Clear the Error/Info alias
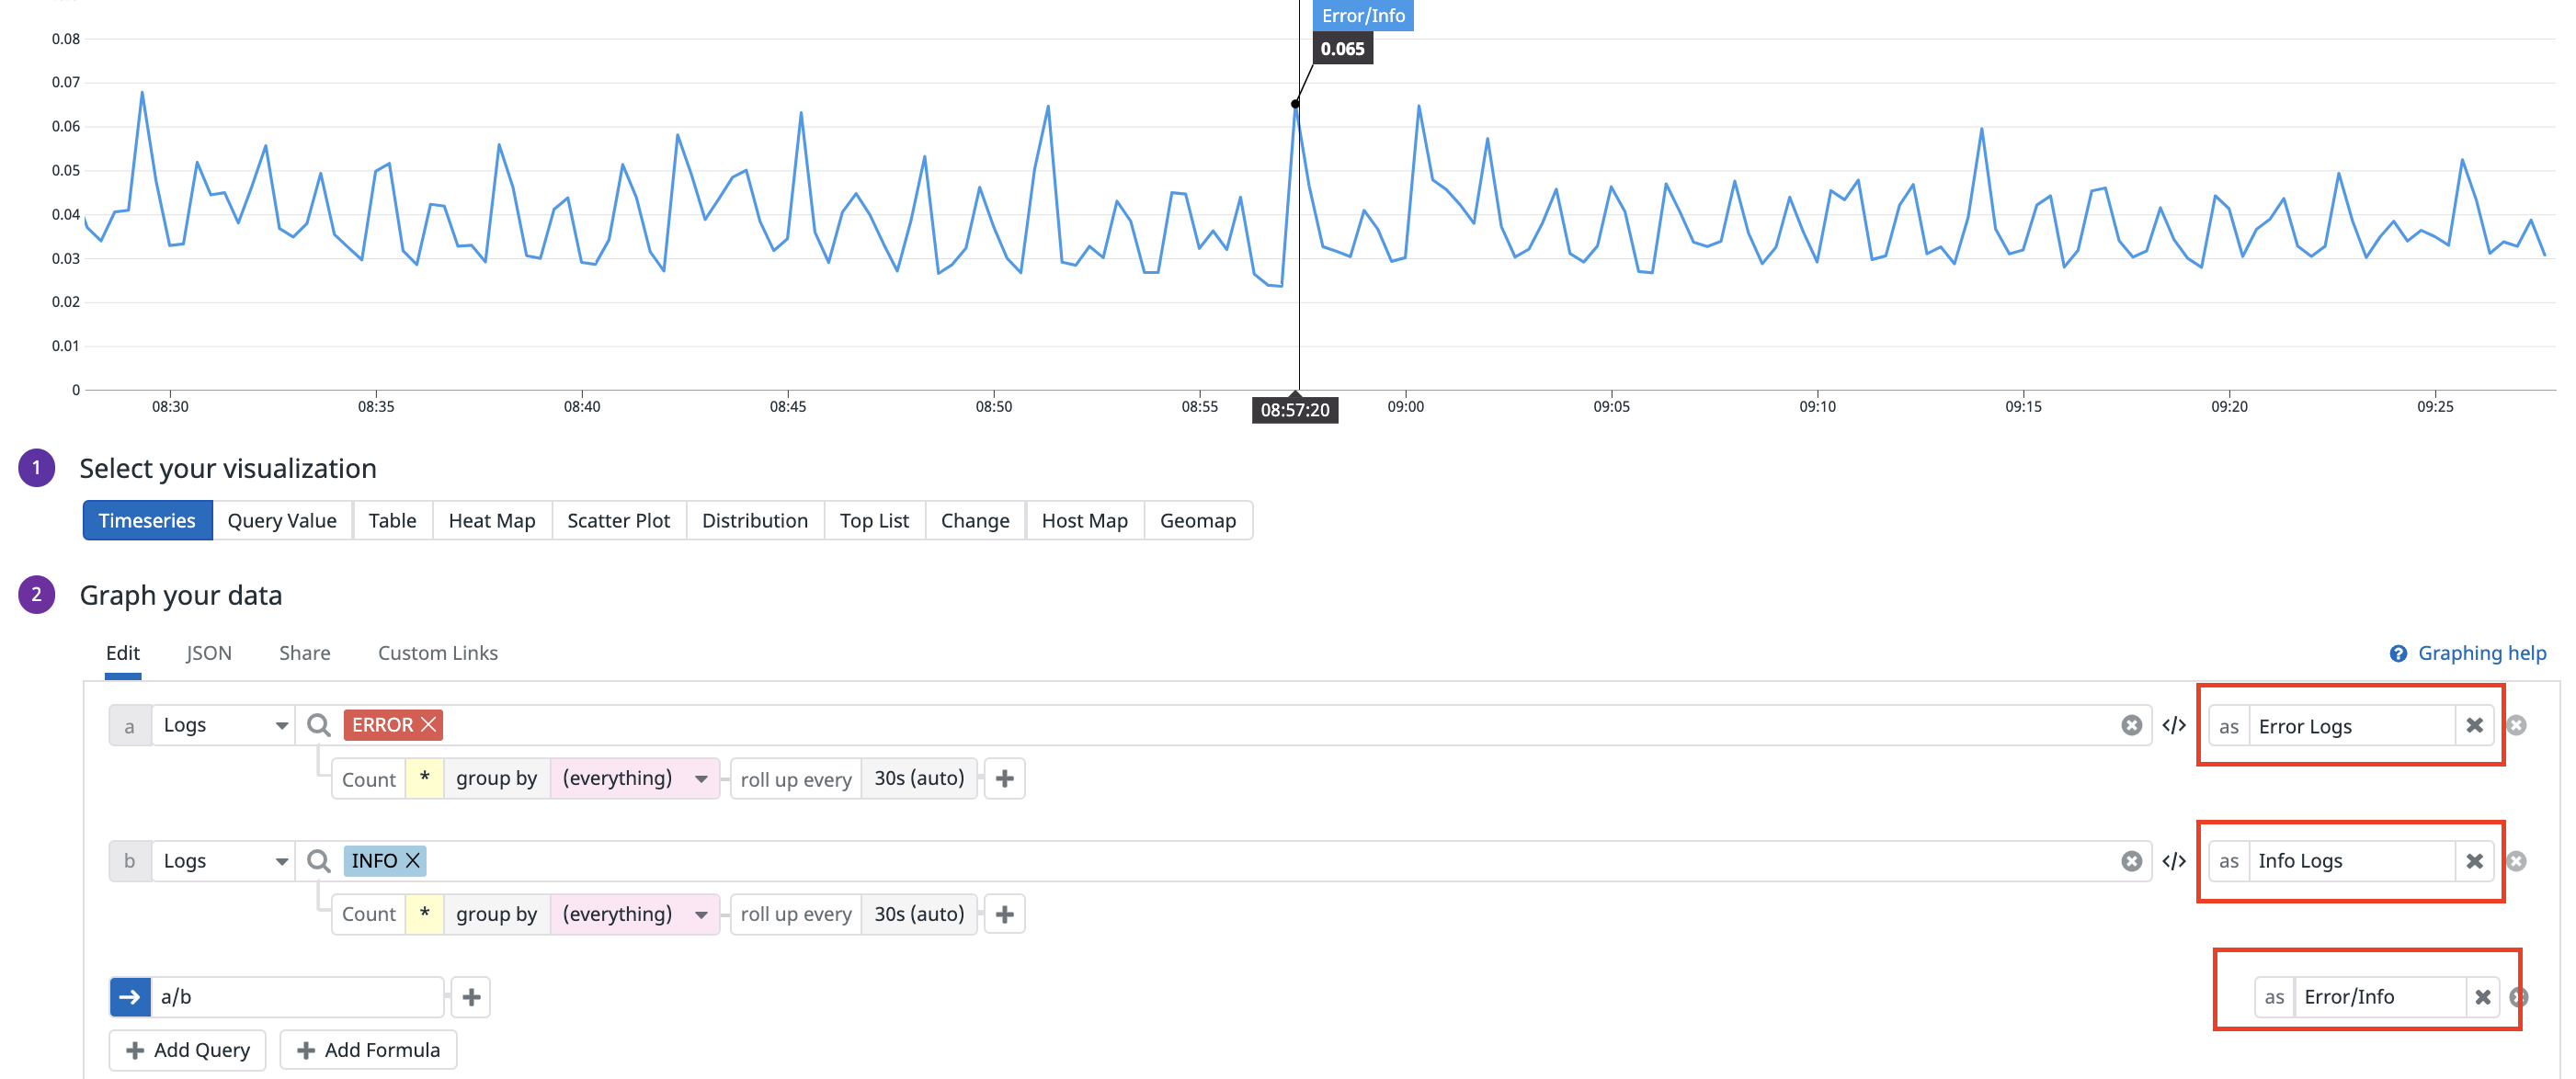The height and width of the screenshot is (1079, 2576). (x=2482, y=996)
